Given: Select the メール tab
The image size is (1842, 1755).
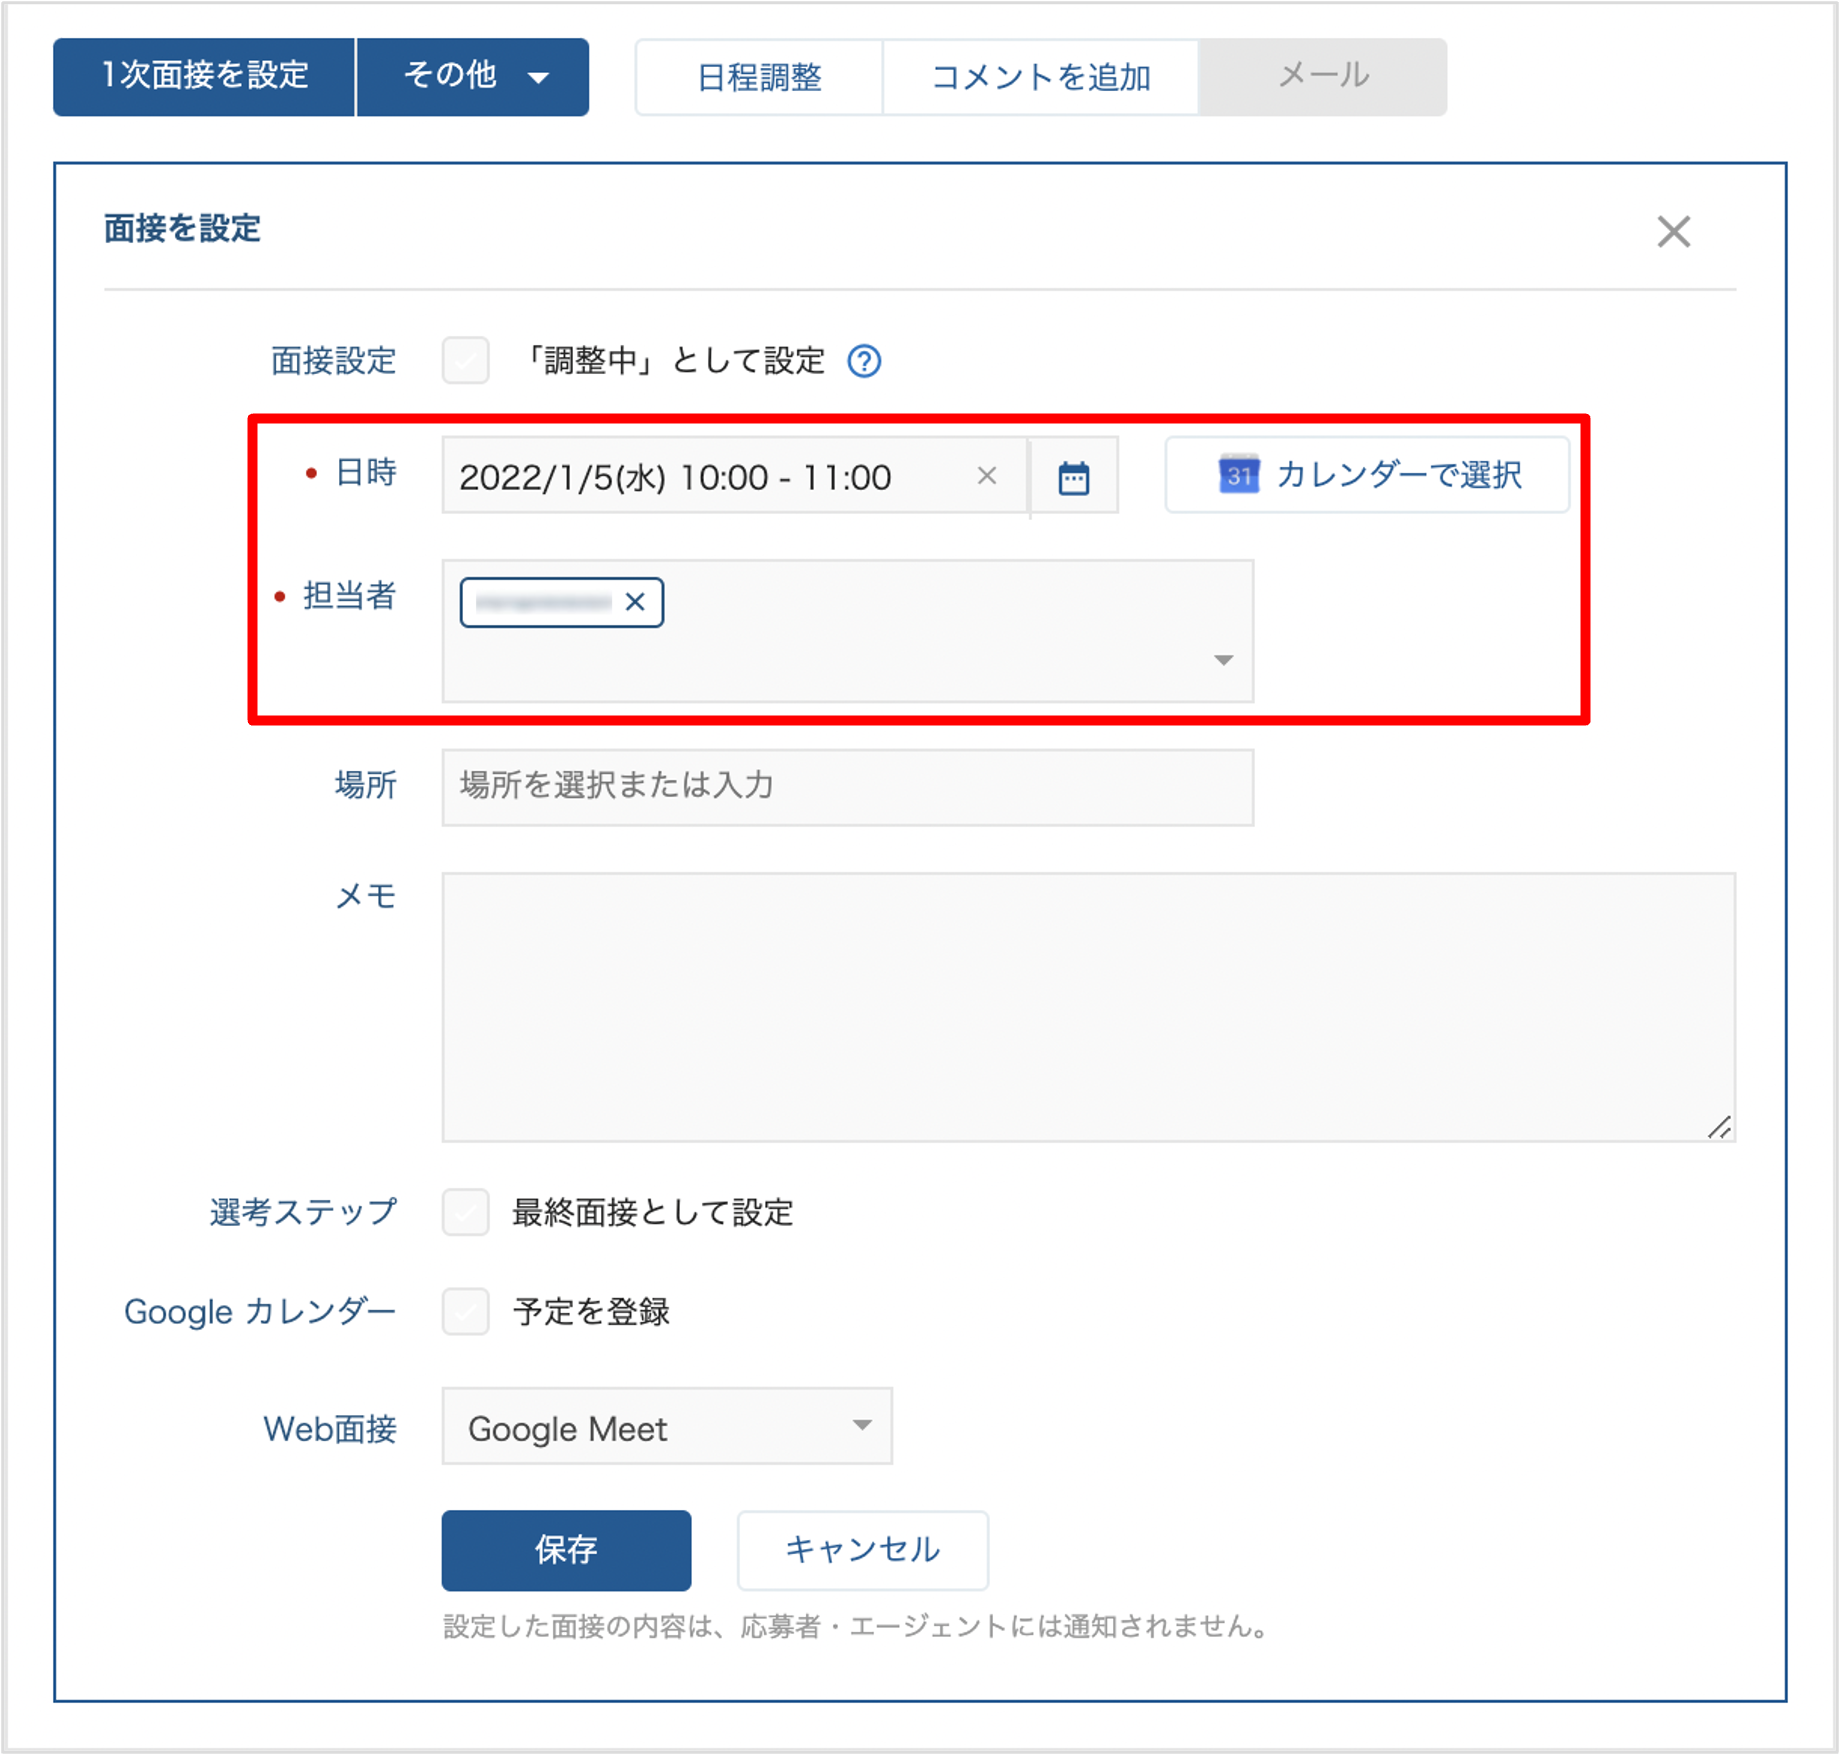Looking at the screenshot, I should pos(1322,77).
